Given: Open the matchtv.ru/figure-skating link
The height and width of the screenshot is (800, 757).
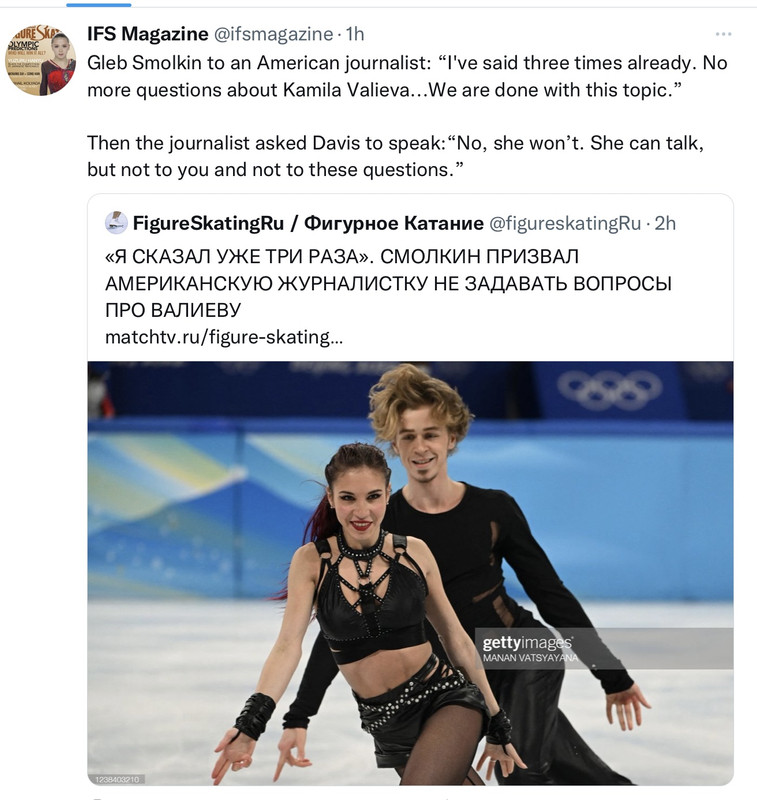Looking at the screenshot, I should 224,337.
